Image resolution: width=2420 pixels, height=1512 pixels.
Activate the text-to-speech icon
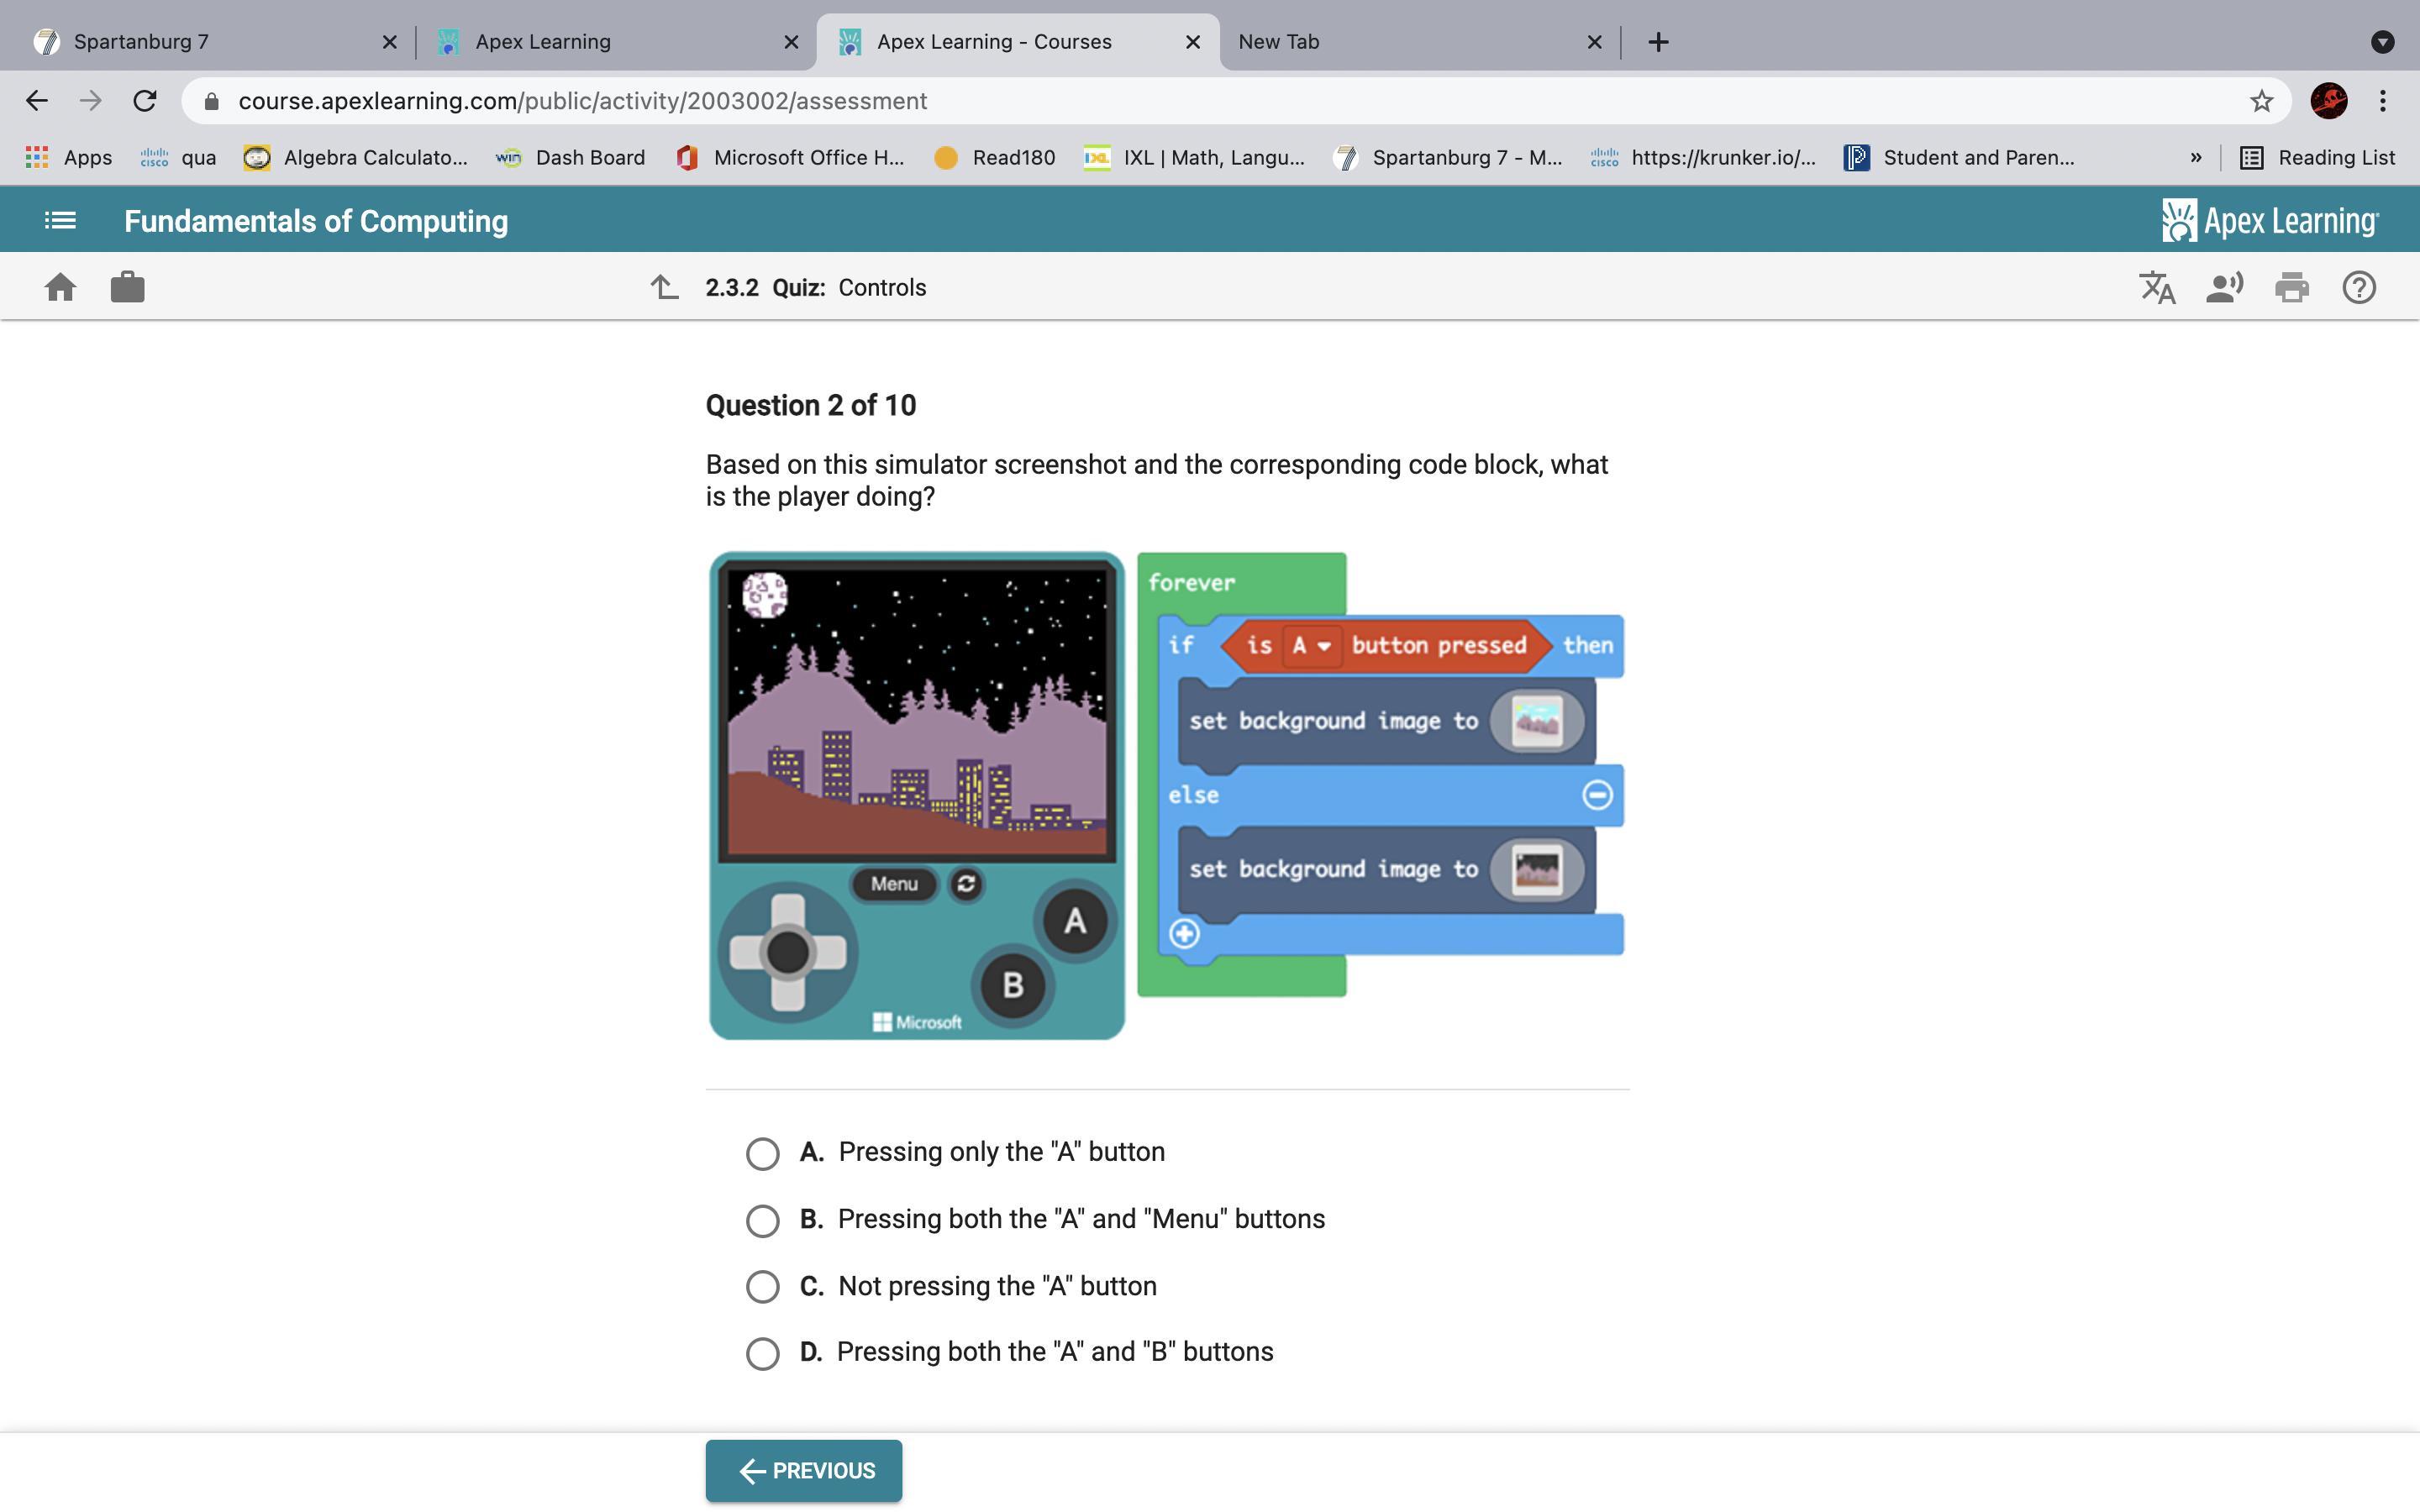(x=2224, y=288)
